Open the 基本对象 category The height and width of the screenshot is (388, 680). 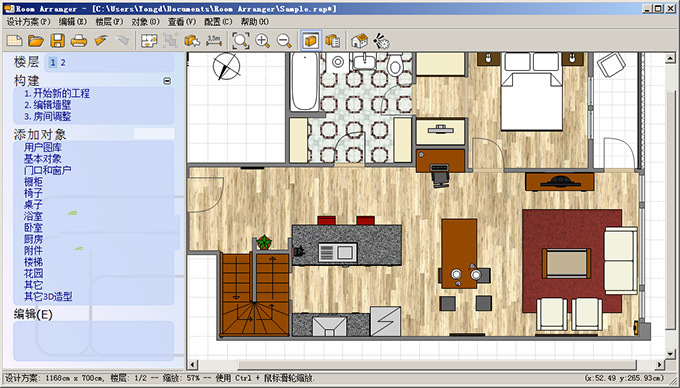click(42, 159)
